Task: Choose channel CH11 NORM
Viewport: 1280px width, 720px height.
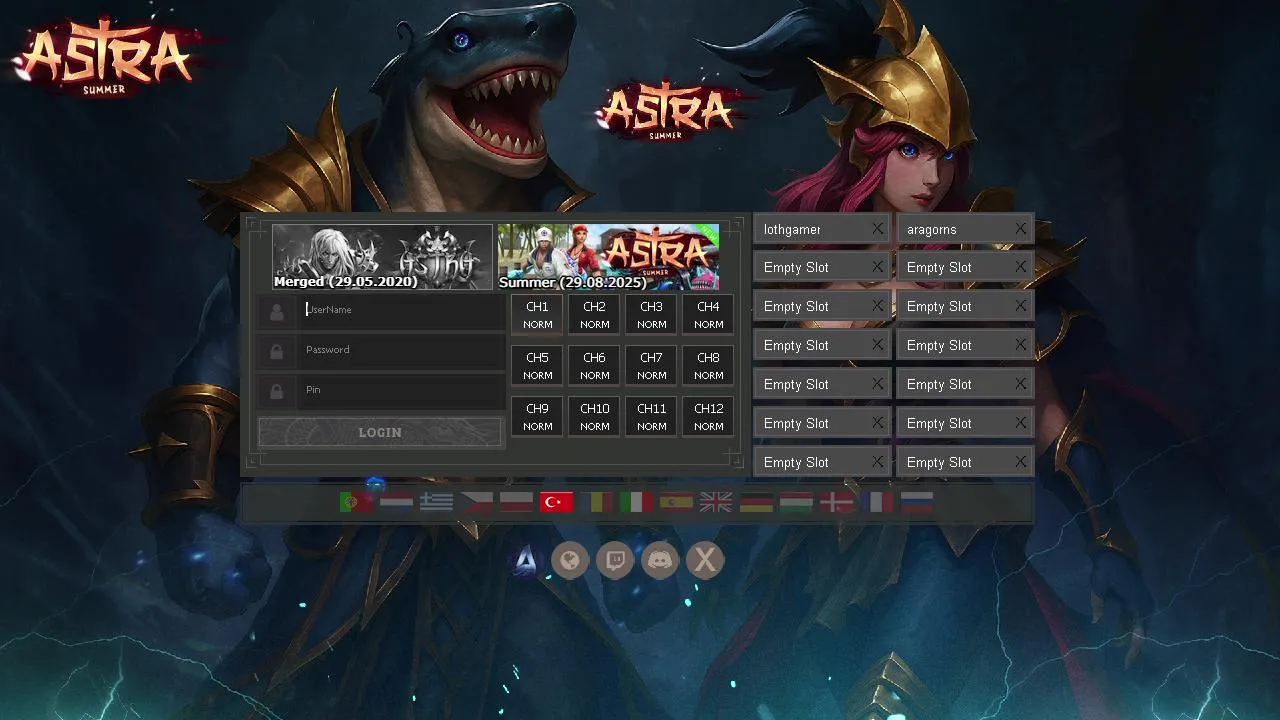Action: (x=651, y=416)
